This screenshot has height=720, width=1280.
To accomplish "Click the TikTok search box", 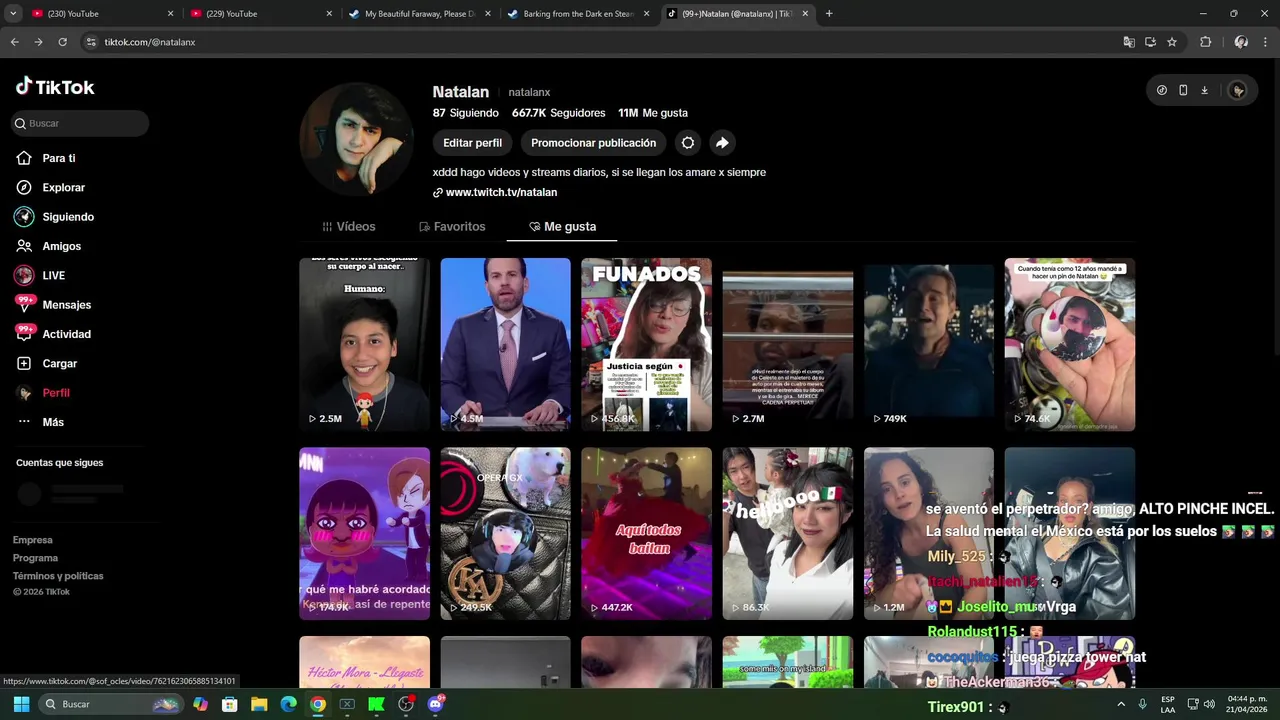I will tap(80, 123).
